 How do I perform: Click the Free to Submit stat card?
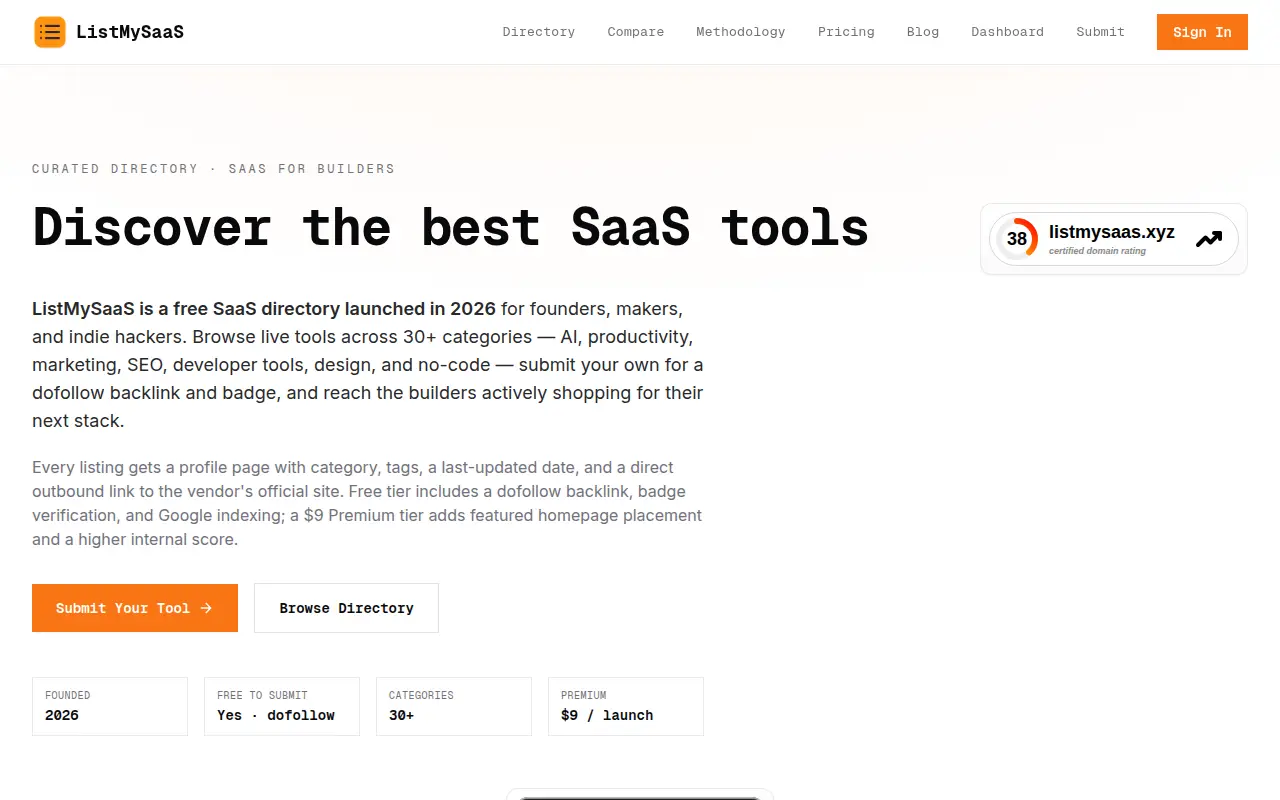282,706
